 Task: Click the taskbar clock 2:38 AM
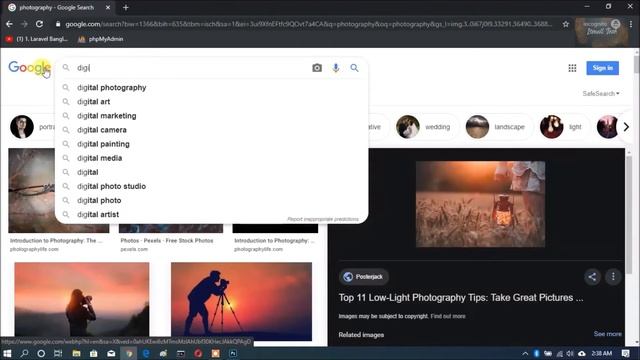[602, 353]
